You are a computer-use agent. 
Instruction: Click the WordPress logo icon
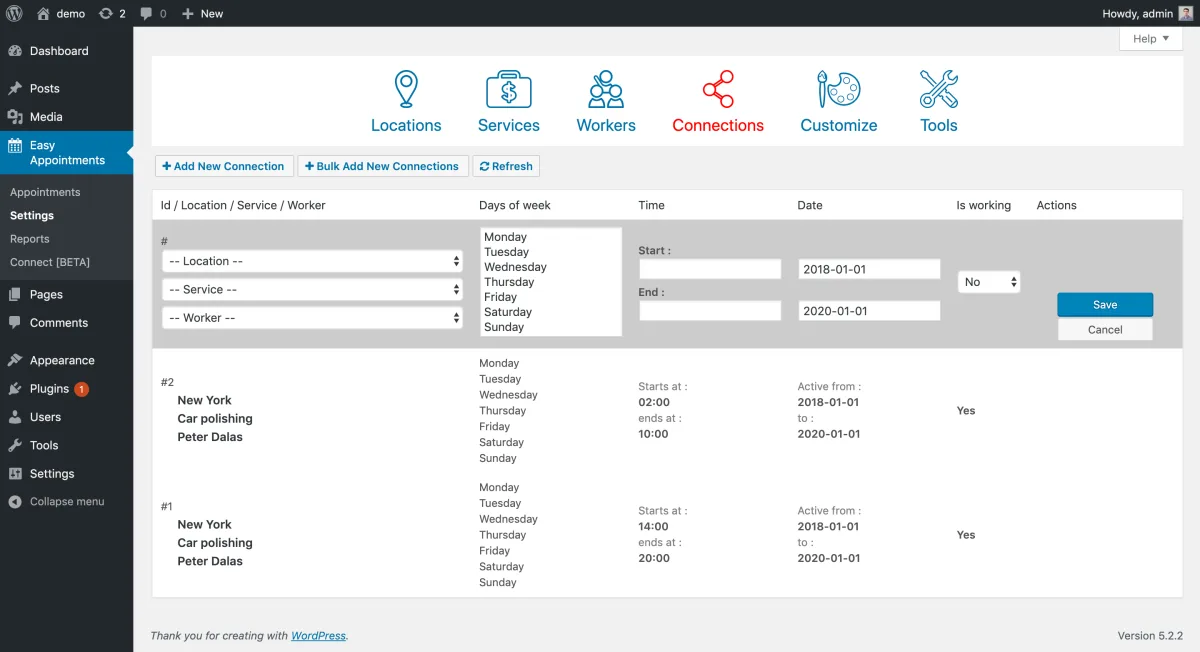coord(14,14)
